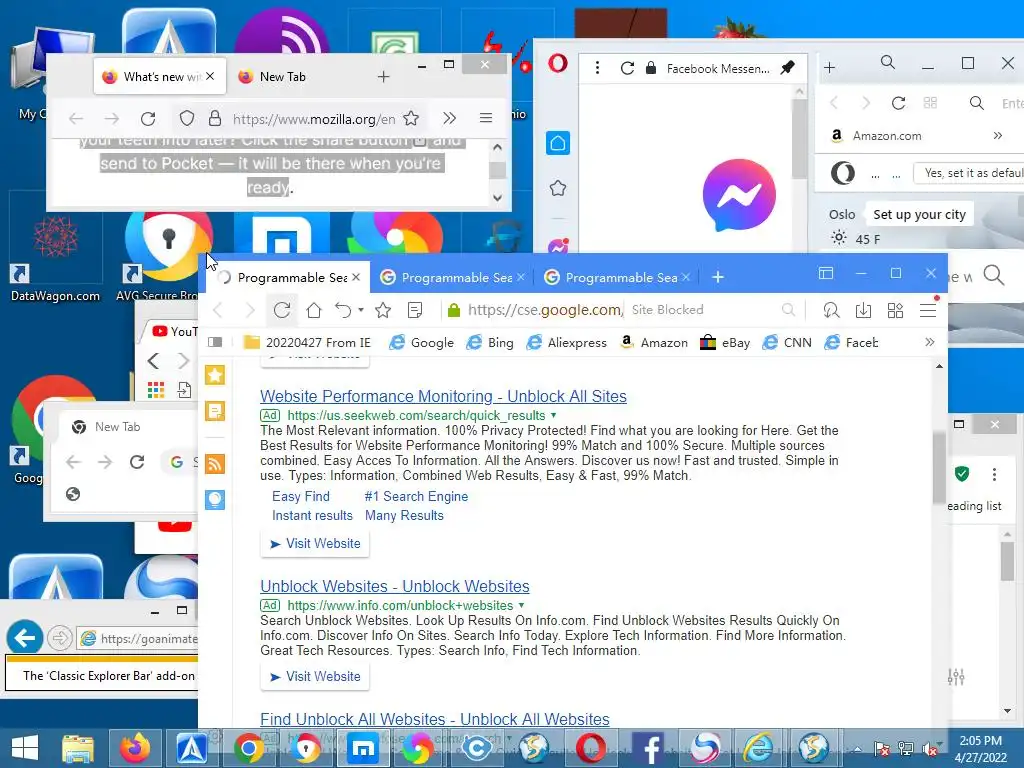Reload page in Firefox window
This screenshot has width=1024, height=768.
(x=148, y=118)
